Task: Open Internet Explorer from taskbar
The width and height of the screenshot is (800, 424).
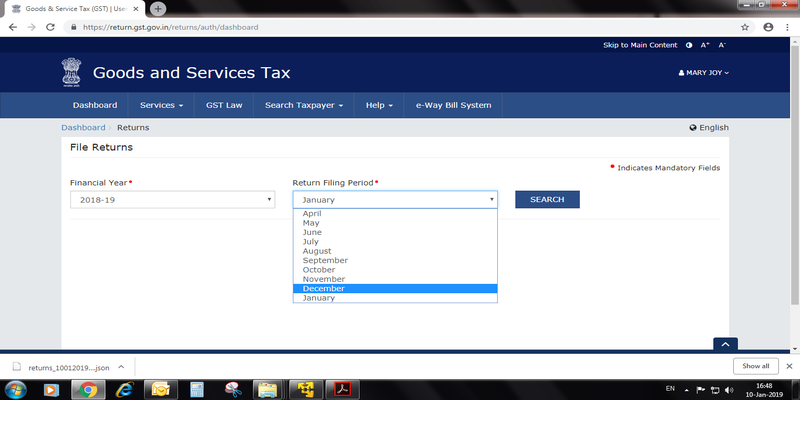Action: pos(124,390)
